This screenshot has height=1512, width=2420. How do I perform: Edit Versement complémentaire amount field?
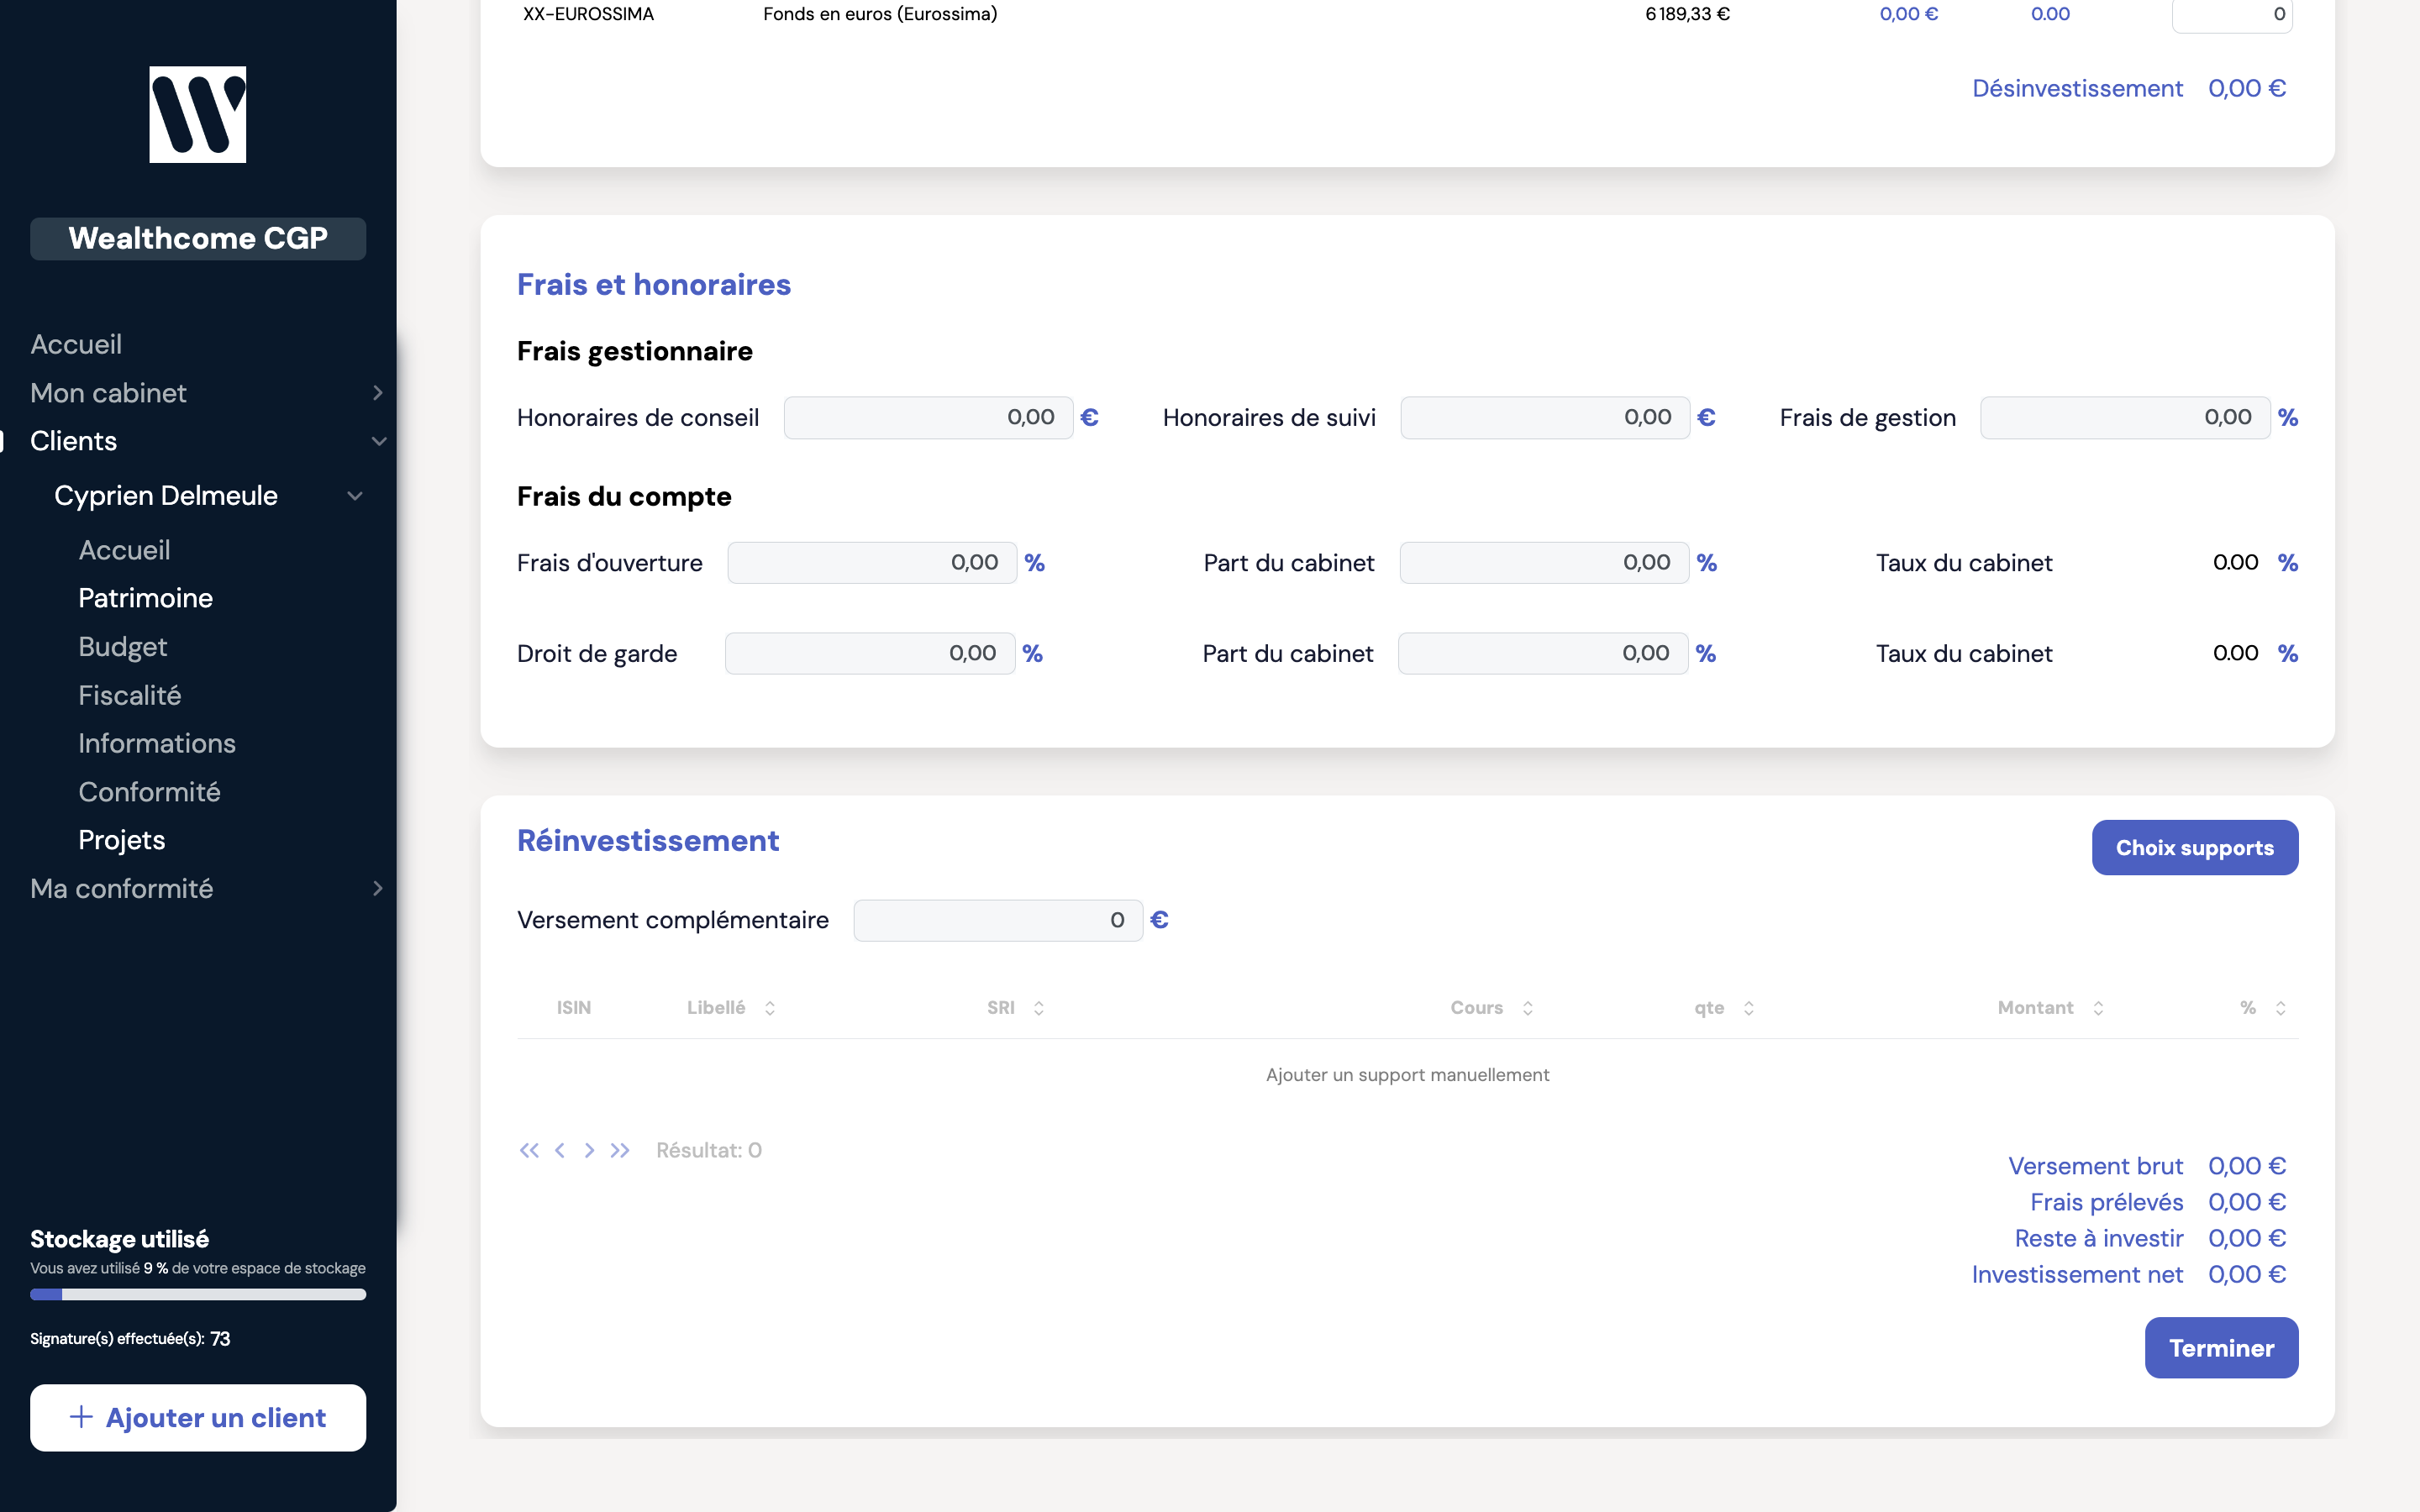[x=998, y=920]
